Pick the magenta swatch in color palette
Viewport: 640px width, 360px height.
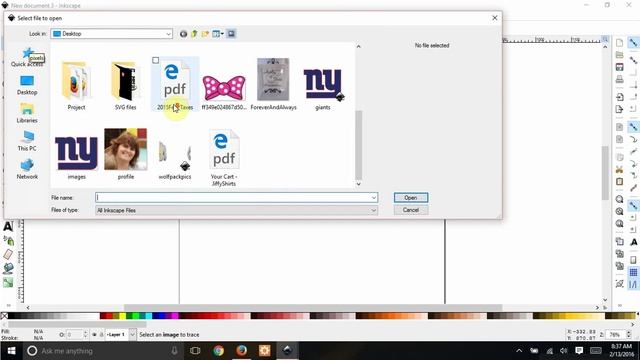[x=175, y=316]
